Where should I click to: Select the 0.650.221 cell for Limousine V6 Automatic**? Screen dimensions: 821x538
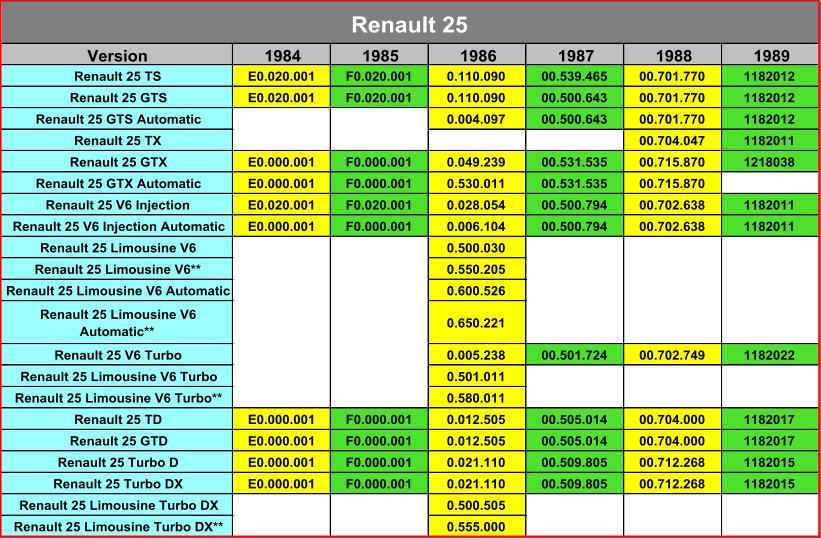tap(476, 322)
